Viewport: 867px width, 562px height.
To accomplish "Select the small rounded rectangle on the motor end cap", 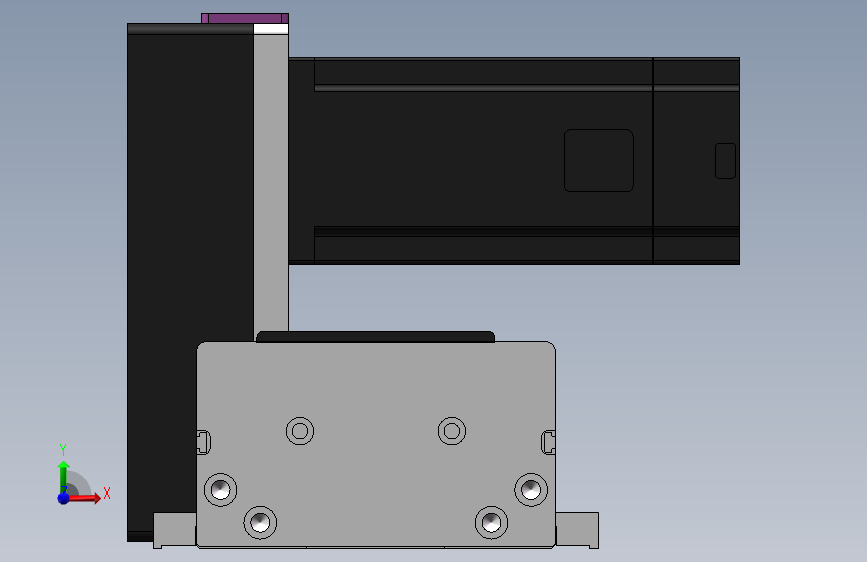I will tap(725, 161).
